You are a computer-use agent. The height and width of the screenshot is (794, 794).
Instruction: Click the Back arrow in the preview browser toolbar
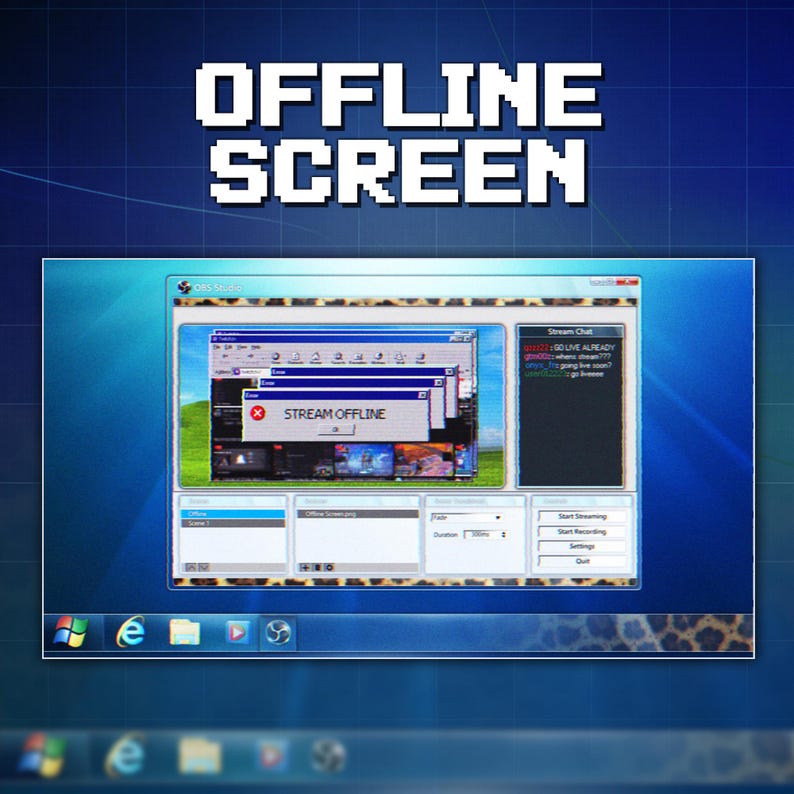click(226, 357)
